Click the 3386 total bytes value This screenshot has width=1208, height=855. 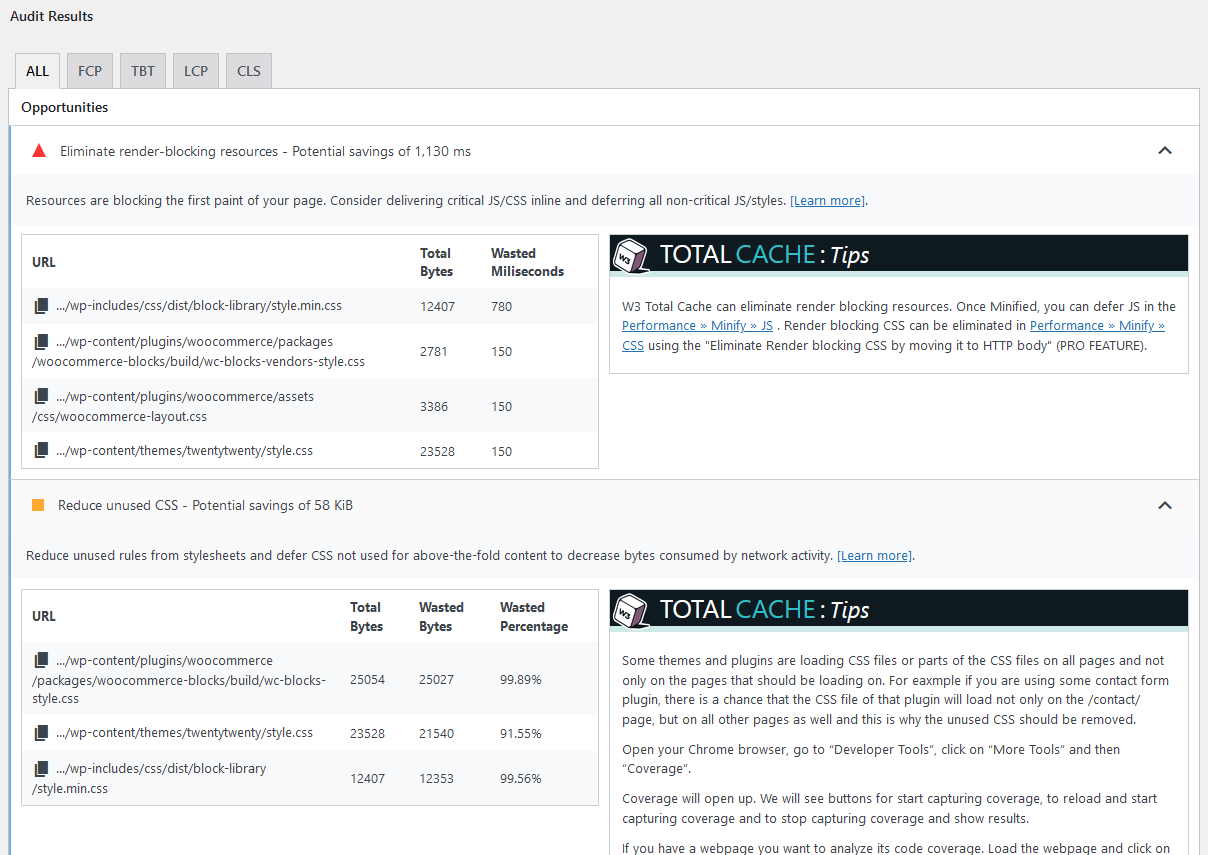coord(434,407)
